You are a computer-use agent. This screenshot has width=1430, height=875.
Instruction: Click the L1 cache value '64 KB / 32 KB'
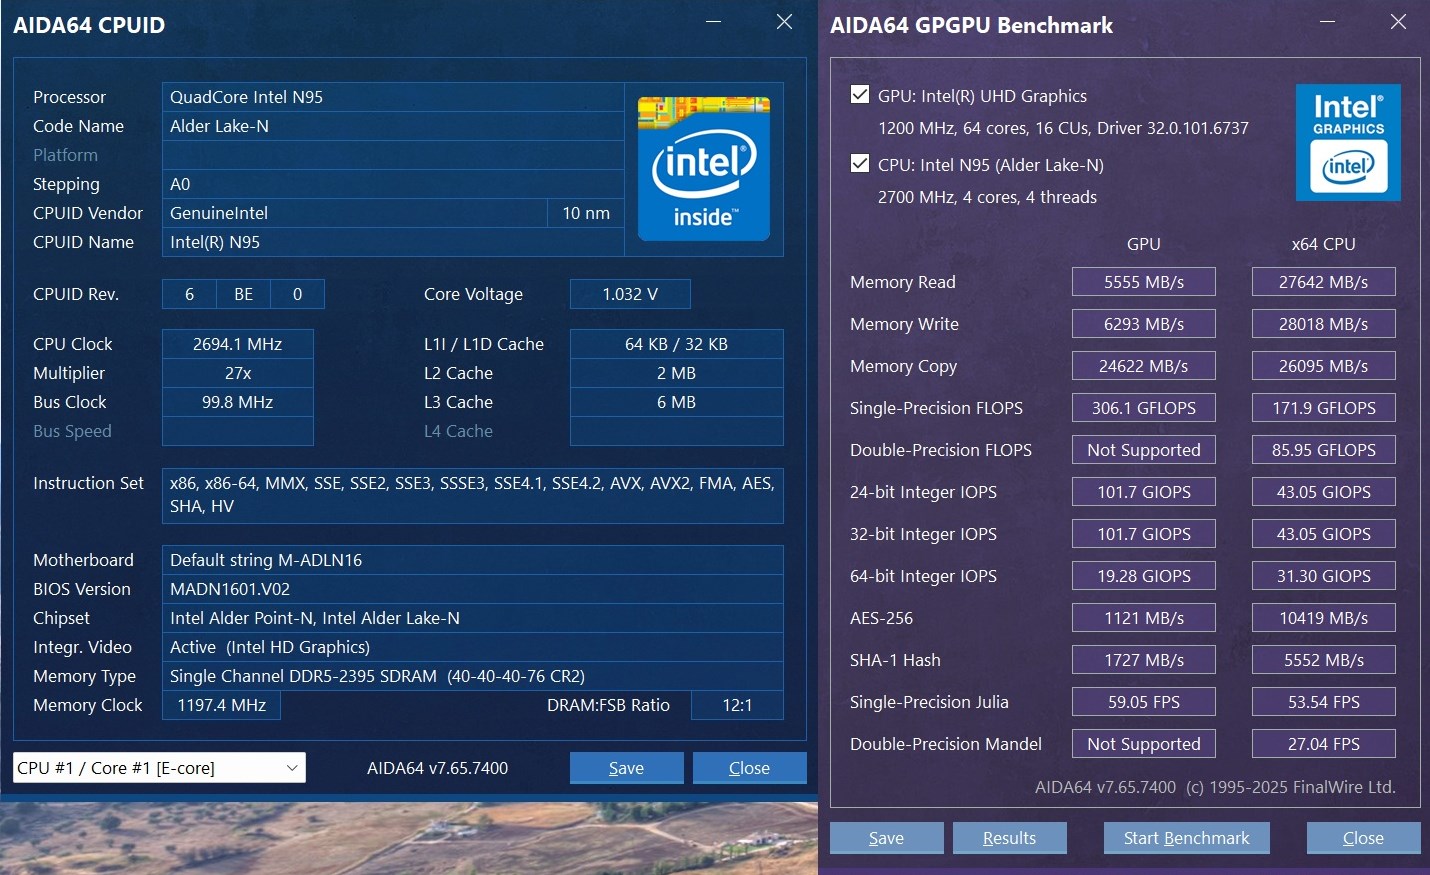coord(676,344)
